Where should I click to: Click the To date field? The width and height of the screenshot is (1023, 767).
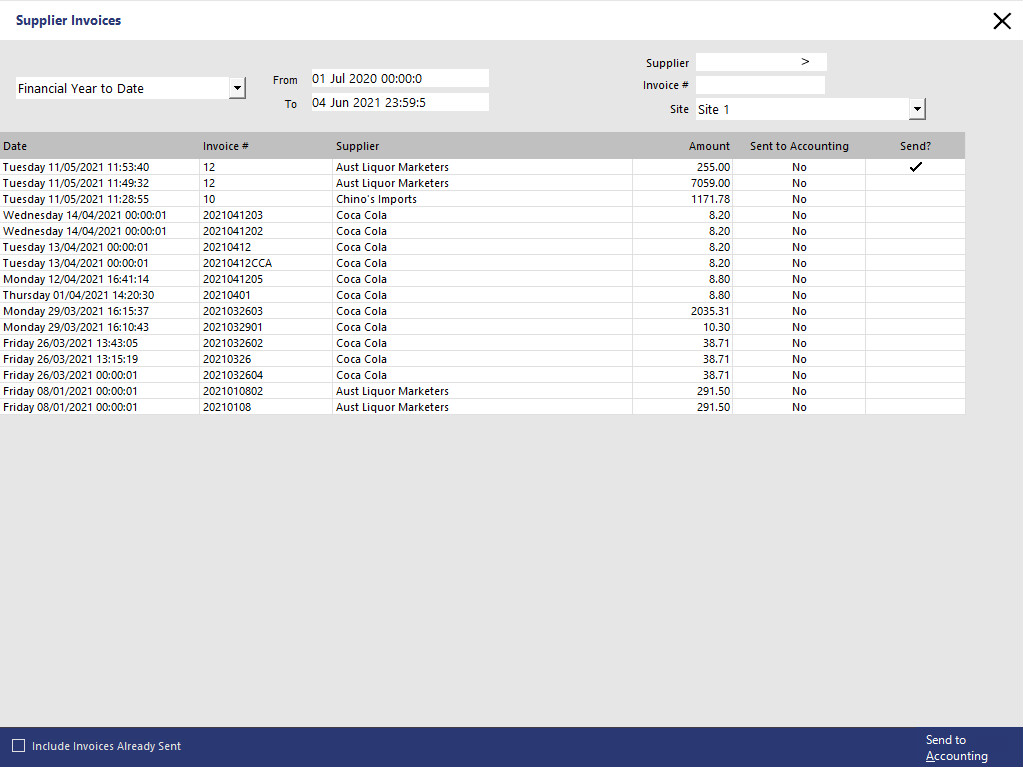[400, 101]
